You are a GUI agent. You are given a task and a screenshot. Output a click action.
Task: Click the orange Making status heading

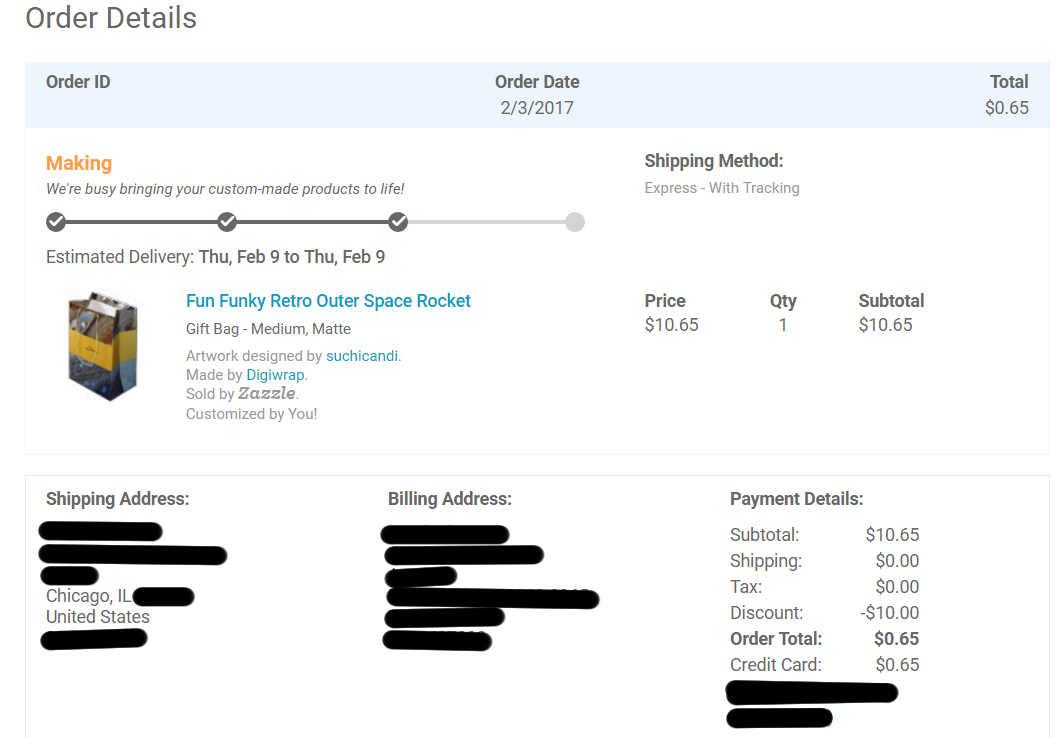tap(79, 163)
